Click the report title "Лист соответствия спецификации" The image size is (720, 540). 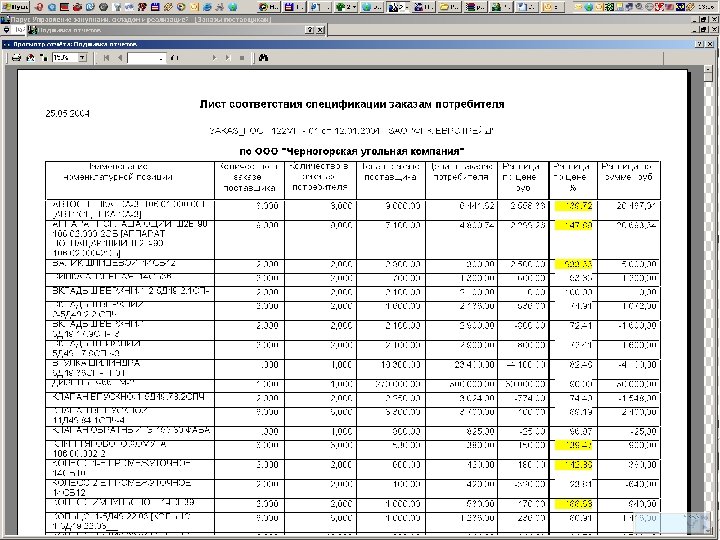tap(293, 104)
